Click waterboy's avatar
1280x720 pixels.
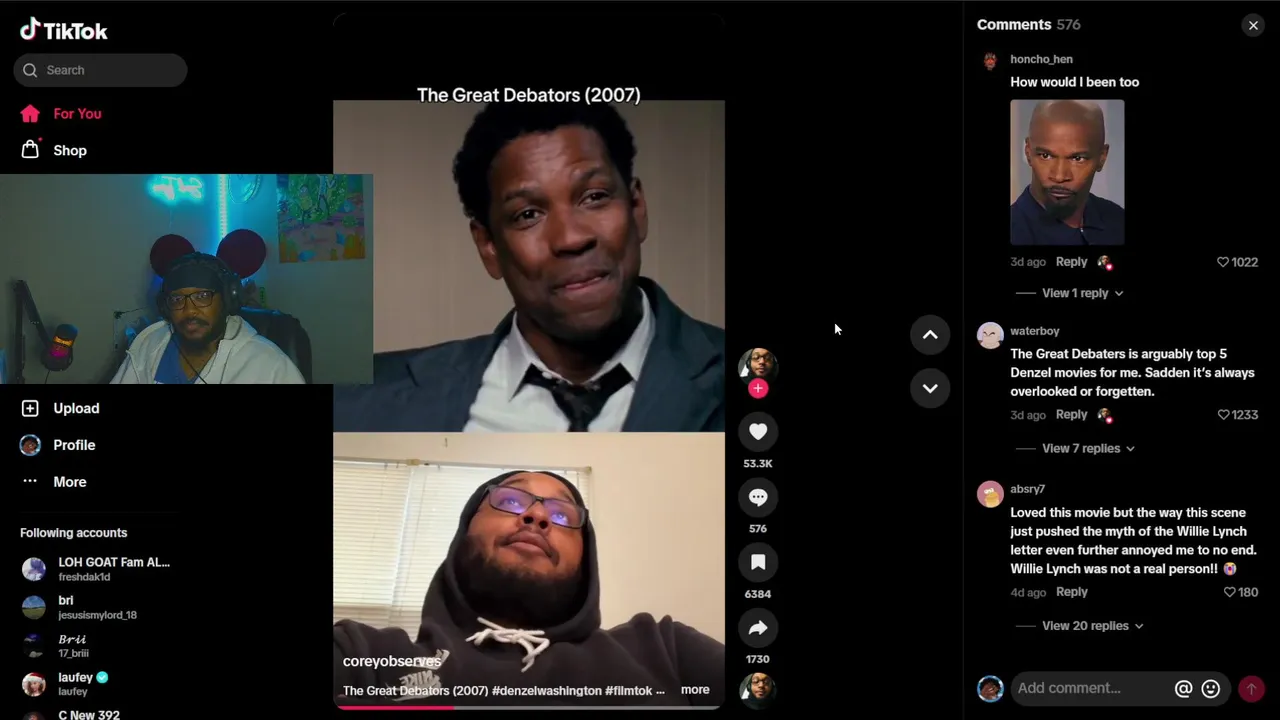pos(990,334)
